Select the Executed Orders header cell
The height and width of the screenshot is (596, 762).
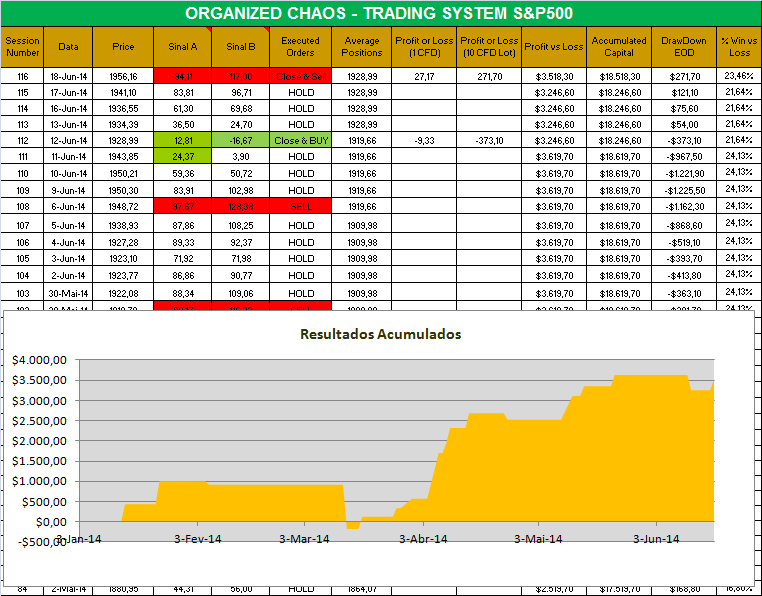coord(300,47)
